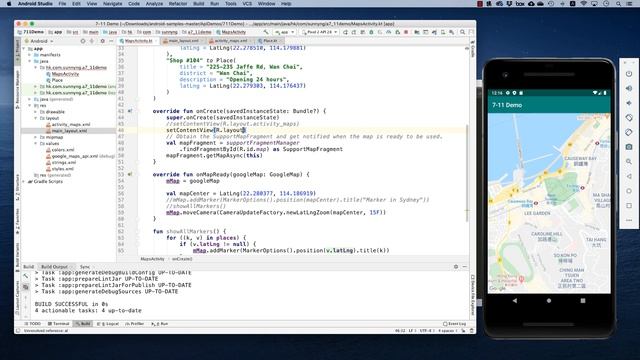Screen dimensions: 640x360
Task: Click the emulator volume up icon
Action: click(629, 88)
